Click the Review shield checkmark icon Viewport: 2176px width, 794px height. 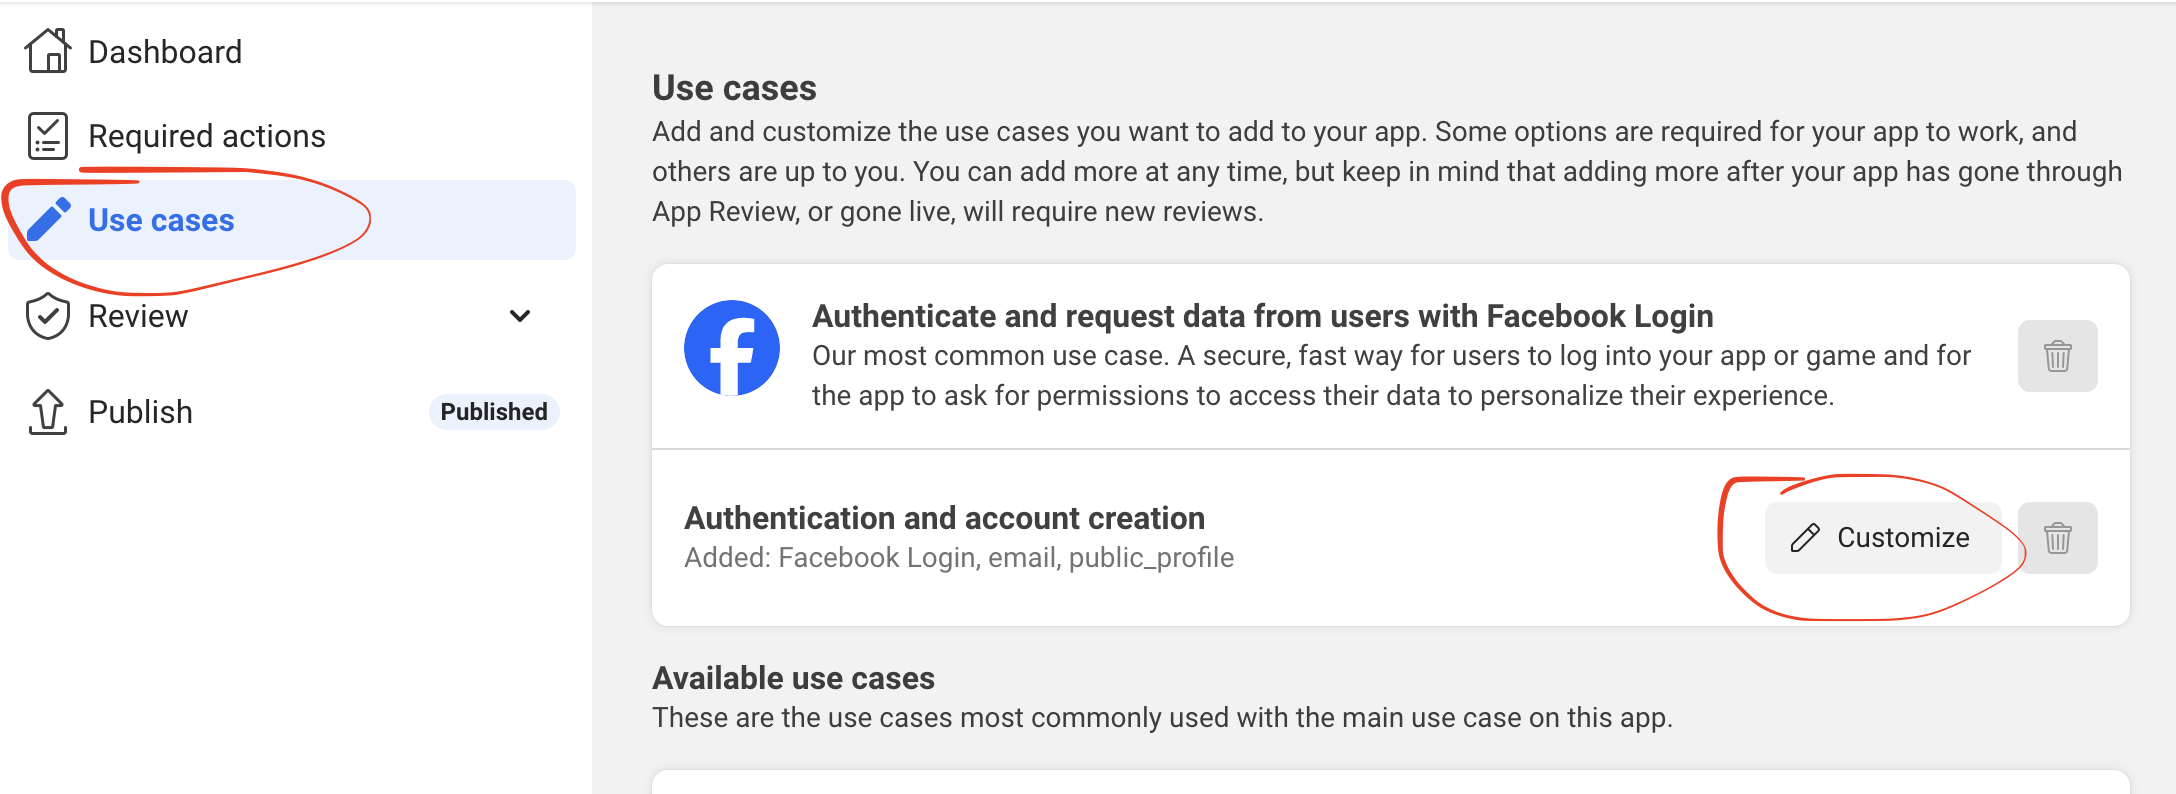(x=48, y=316)
